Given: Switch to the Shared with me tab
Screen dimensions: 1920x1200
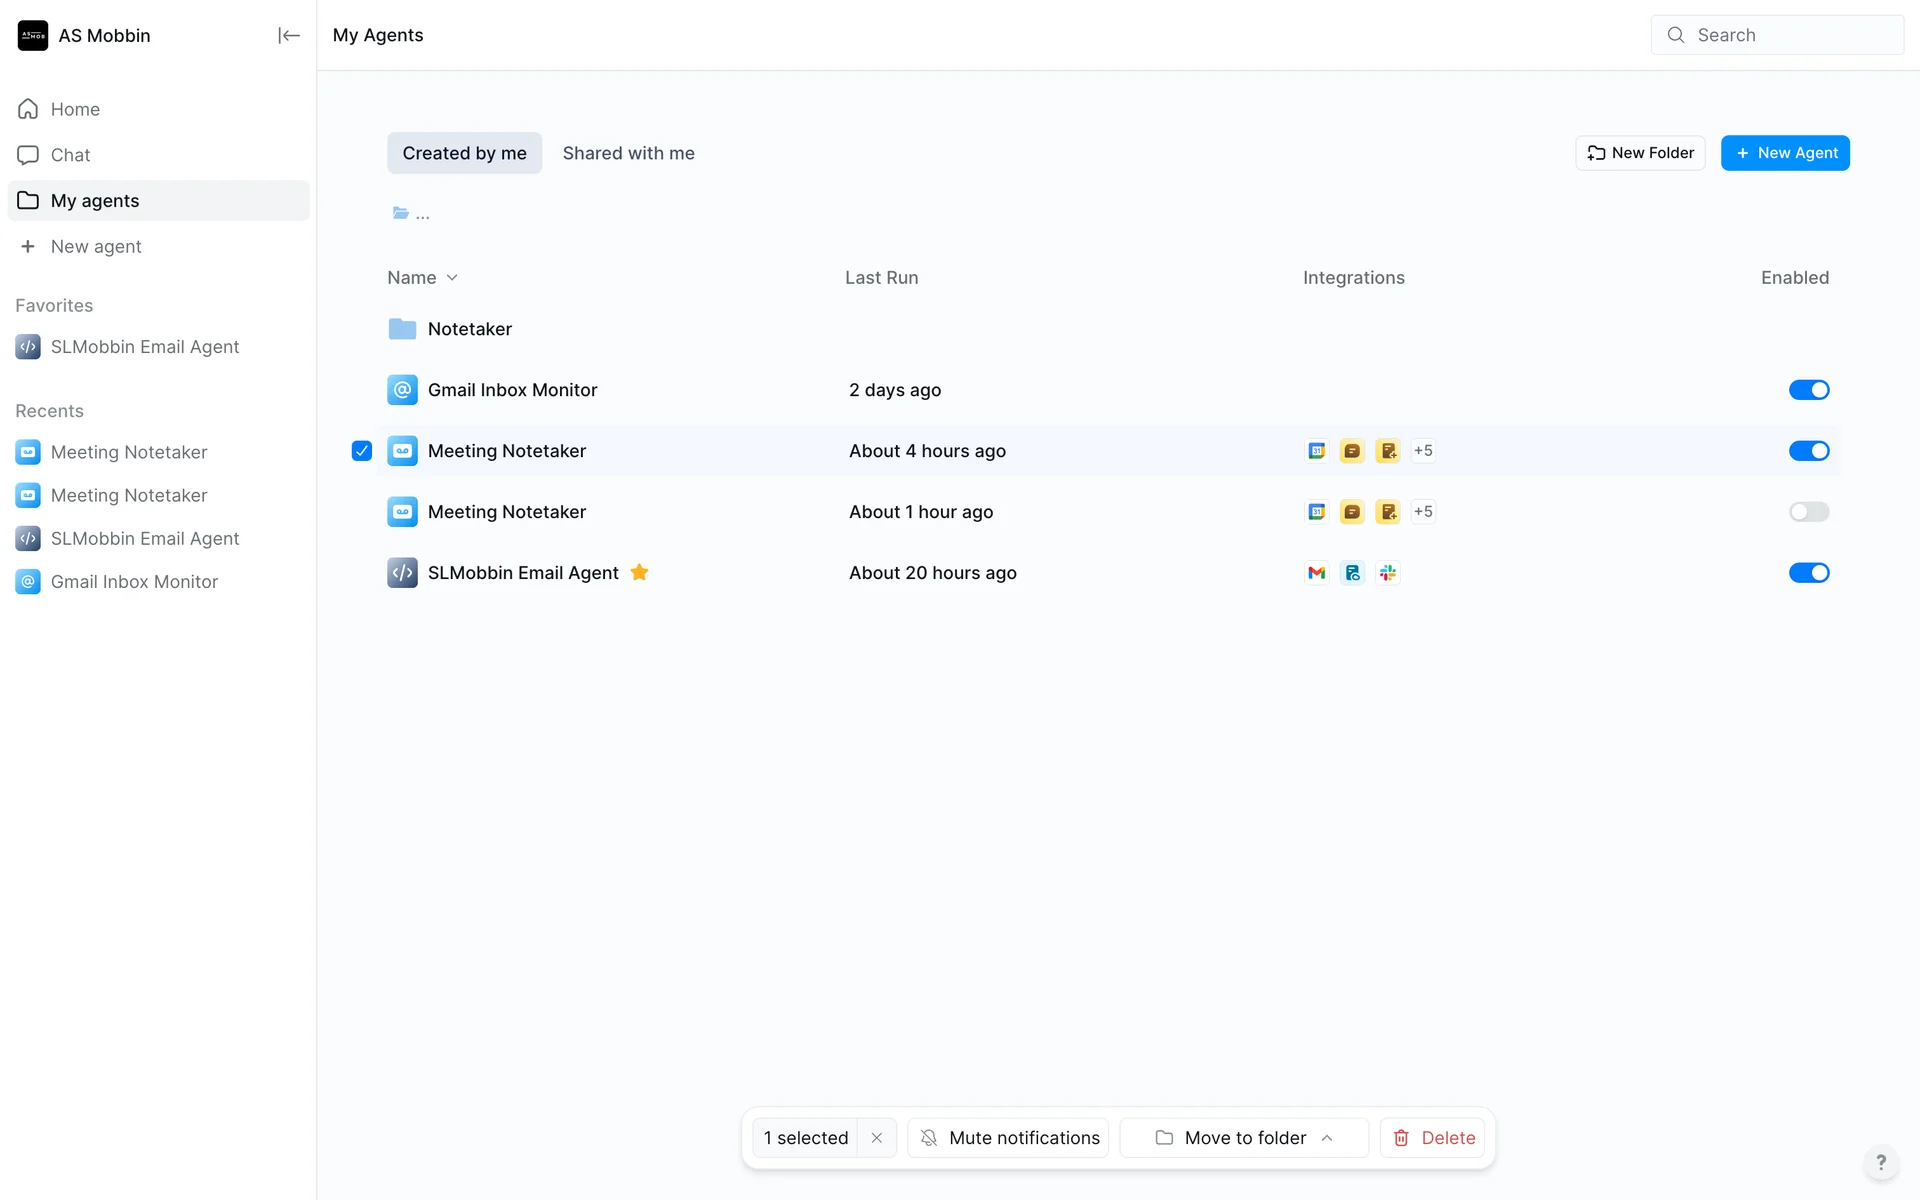Looking at the screenshot, I should click(628, 153).
